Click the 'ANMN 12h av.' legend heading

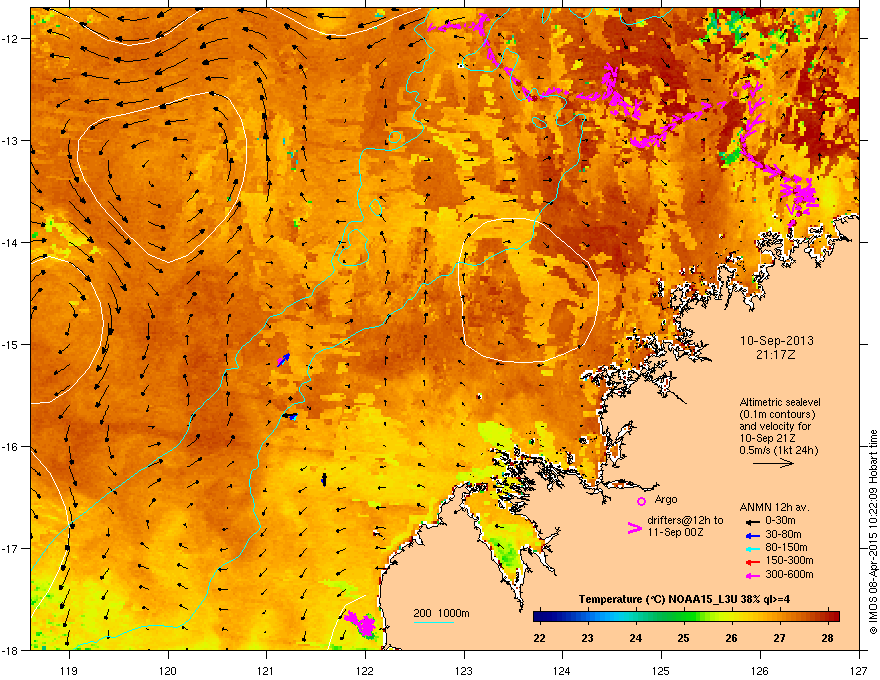pyautogui.click(x=774, y=507)
